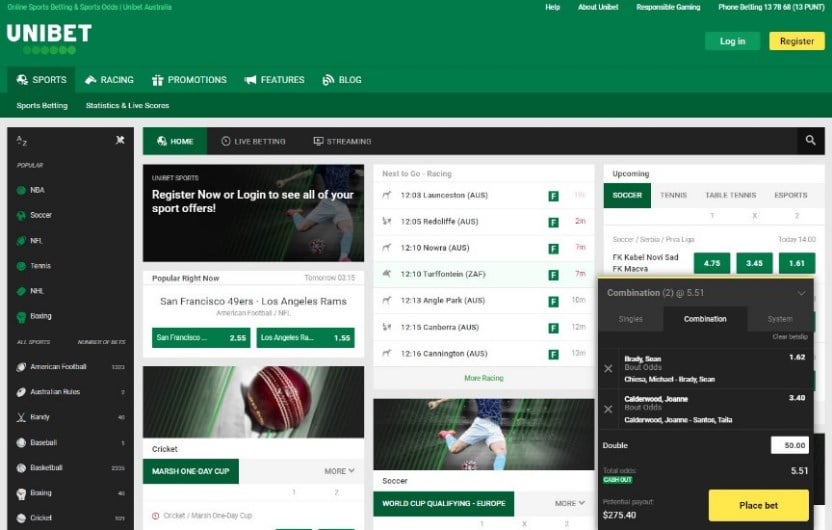Click the F fixed-odds icon for Launceston

click(553, 196)
